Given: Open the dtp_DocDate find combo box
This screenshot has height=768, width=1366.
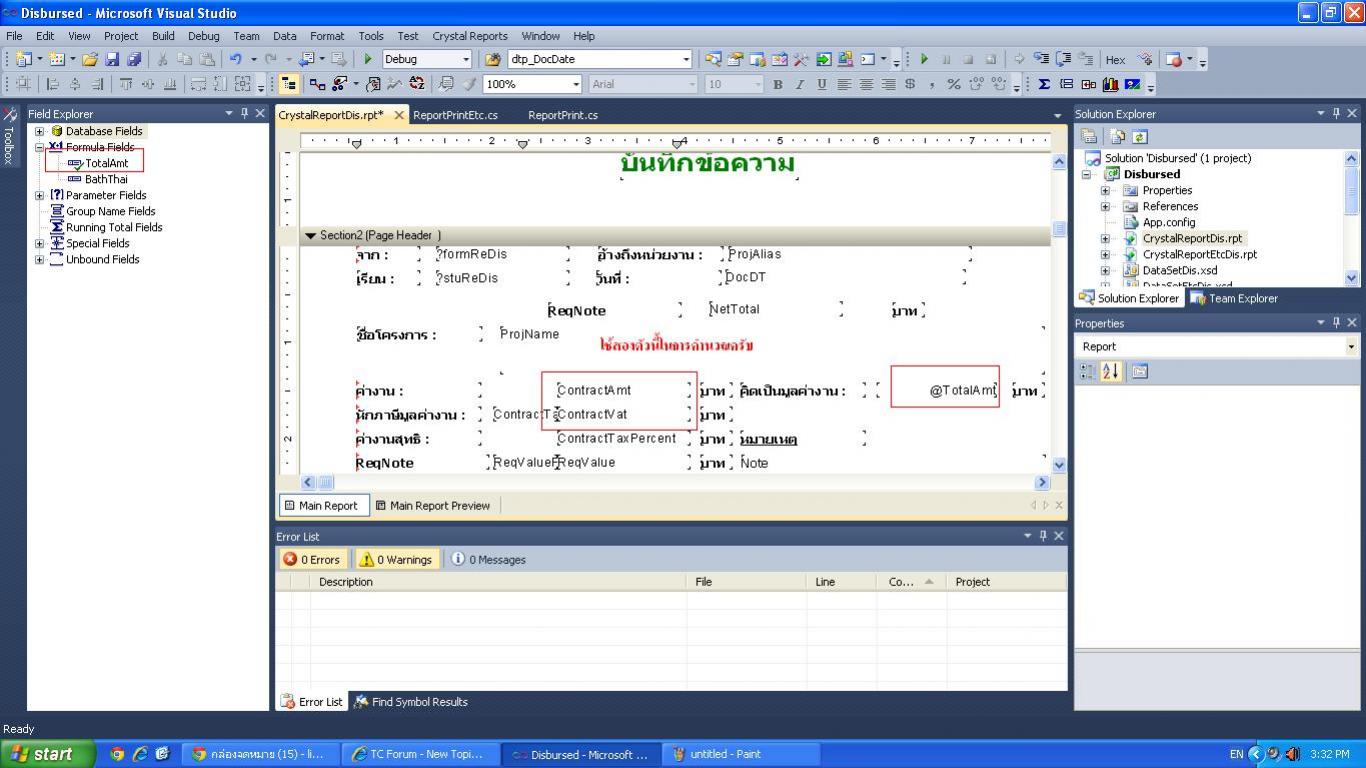Looking at the screenshot, I should click(685, 60).
